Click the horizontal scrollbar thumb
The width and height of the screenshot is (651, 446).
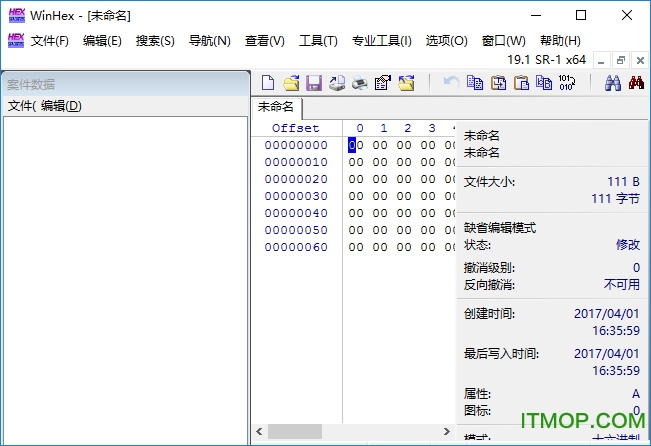(295, 431)
